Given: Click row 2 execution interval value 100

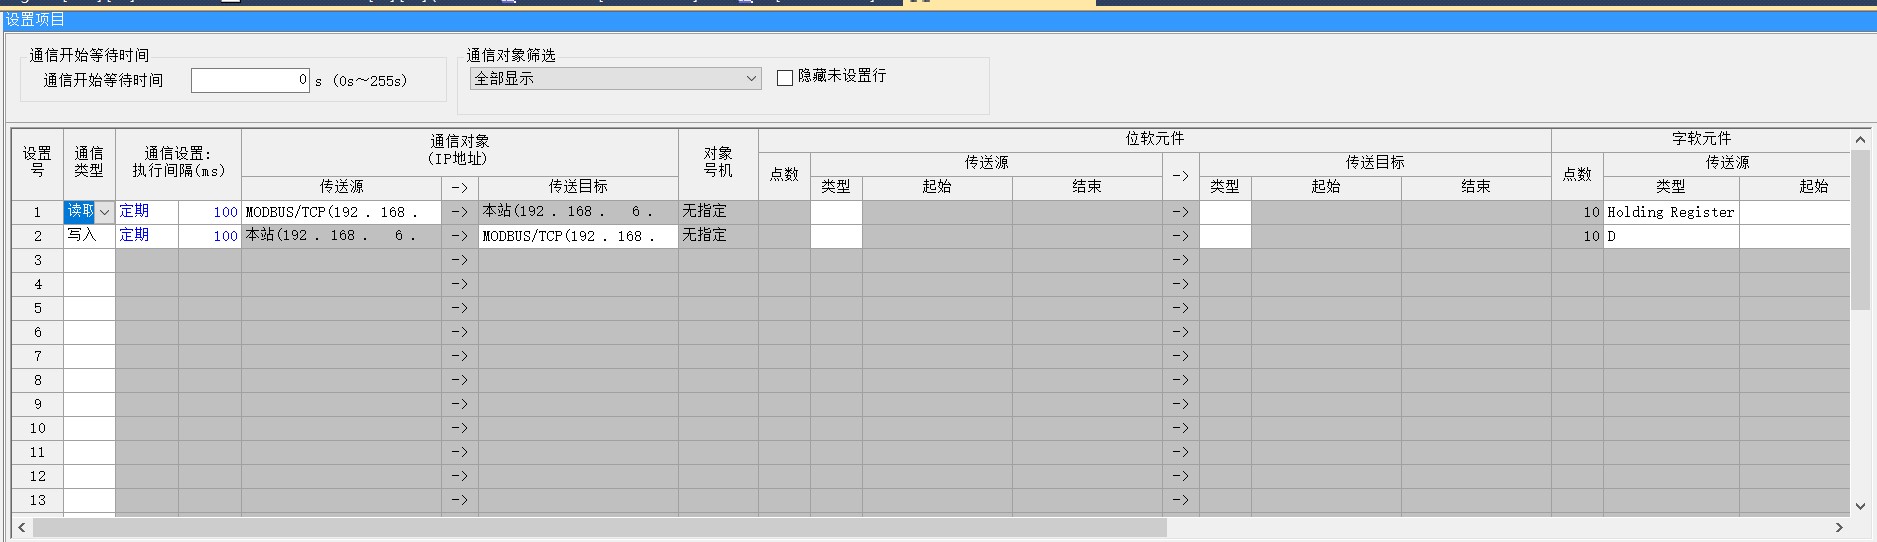Looking at the screenshot, I should tap(210, 236).
